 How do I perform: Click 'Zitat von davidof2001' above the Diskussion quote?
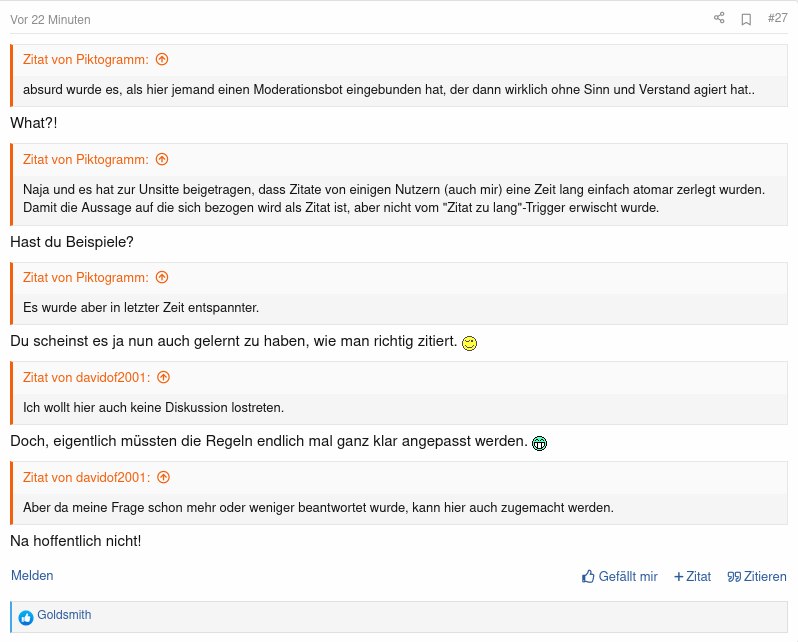[x=87, y=377]
